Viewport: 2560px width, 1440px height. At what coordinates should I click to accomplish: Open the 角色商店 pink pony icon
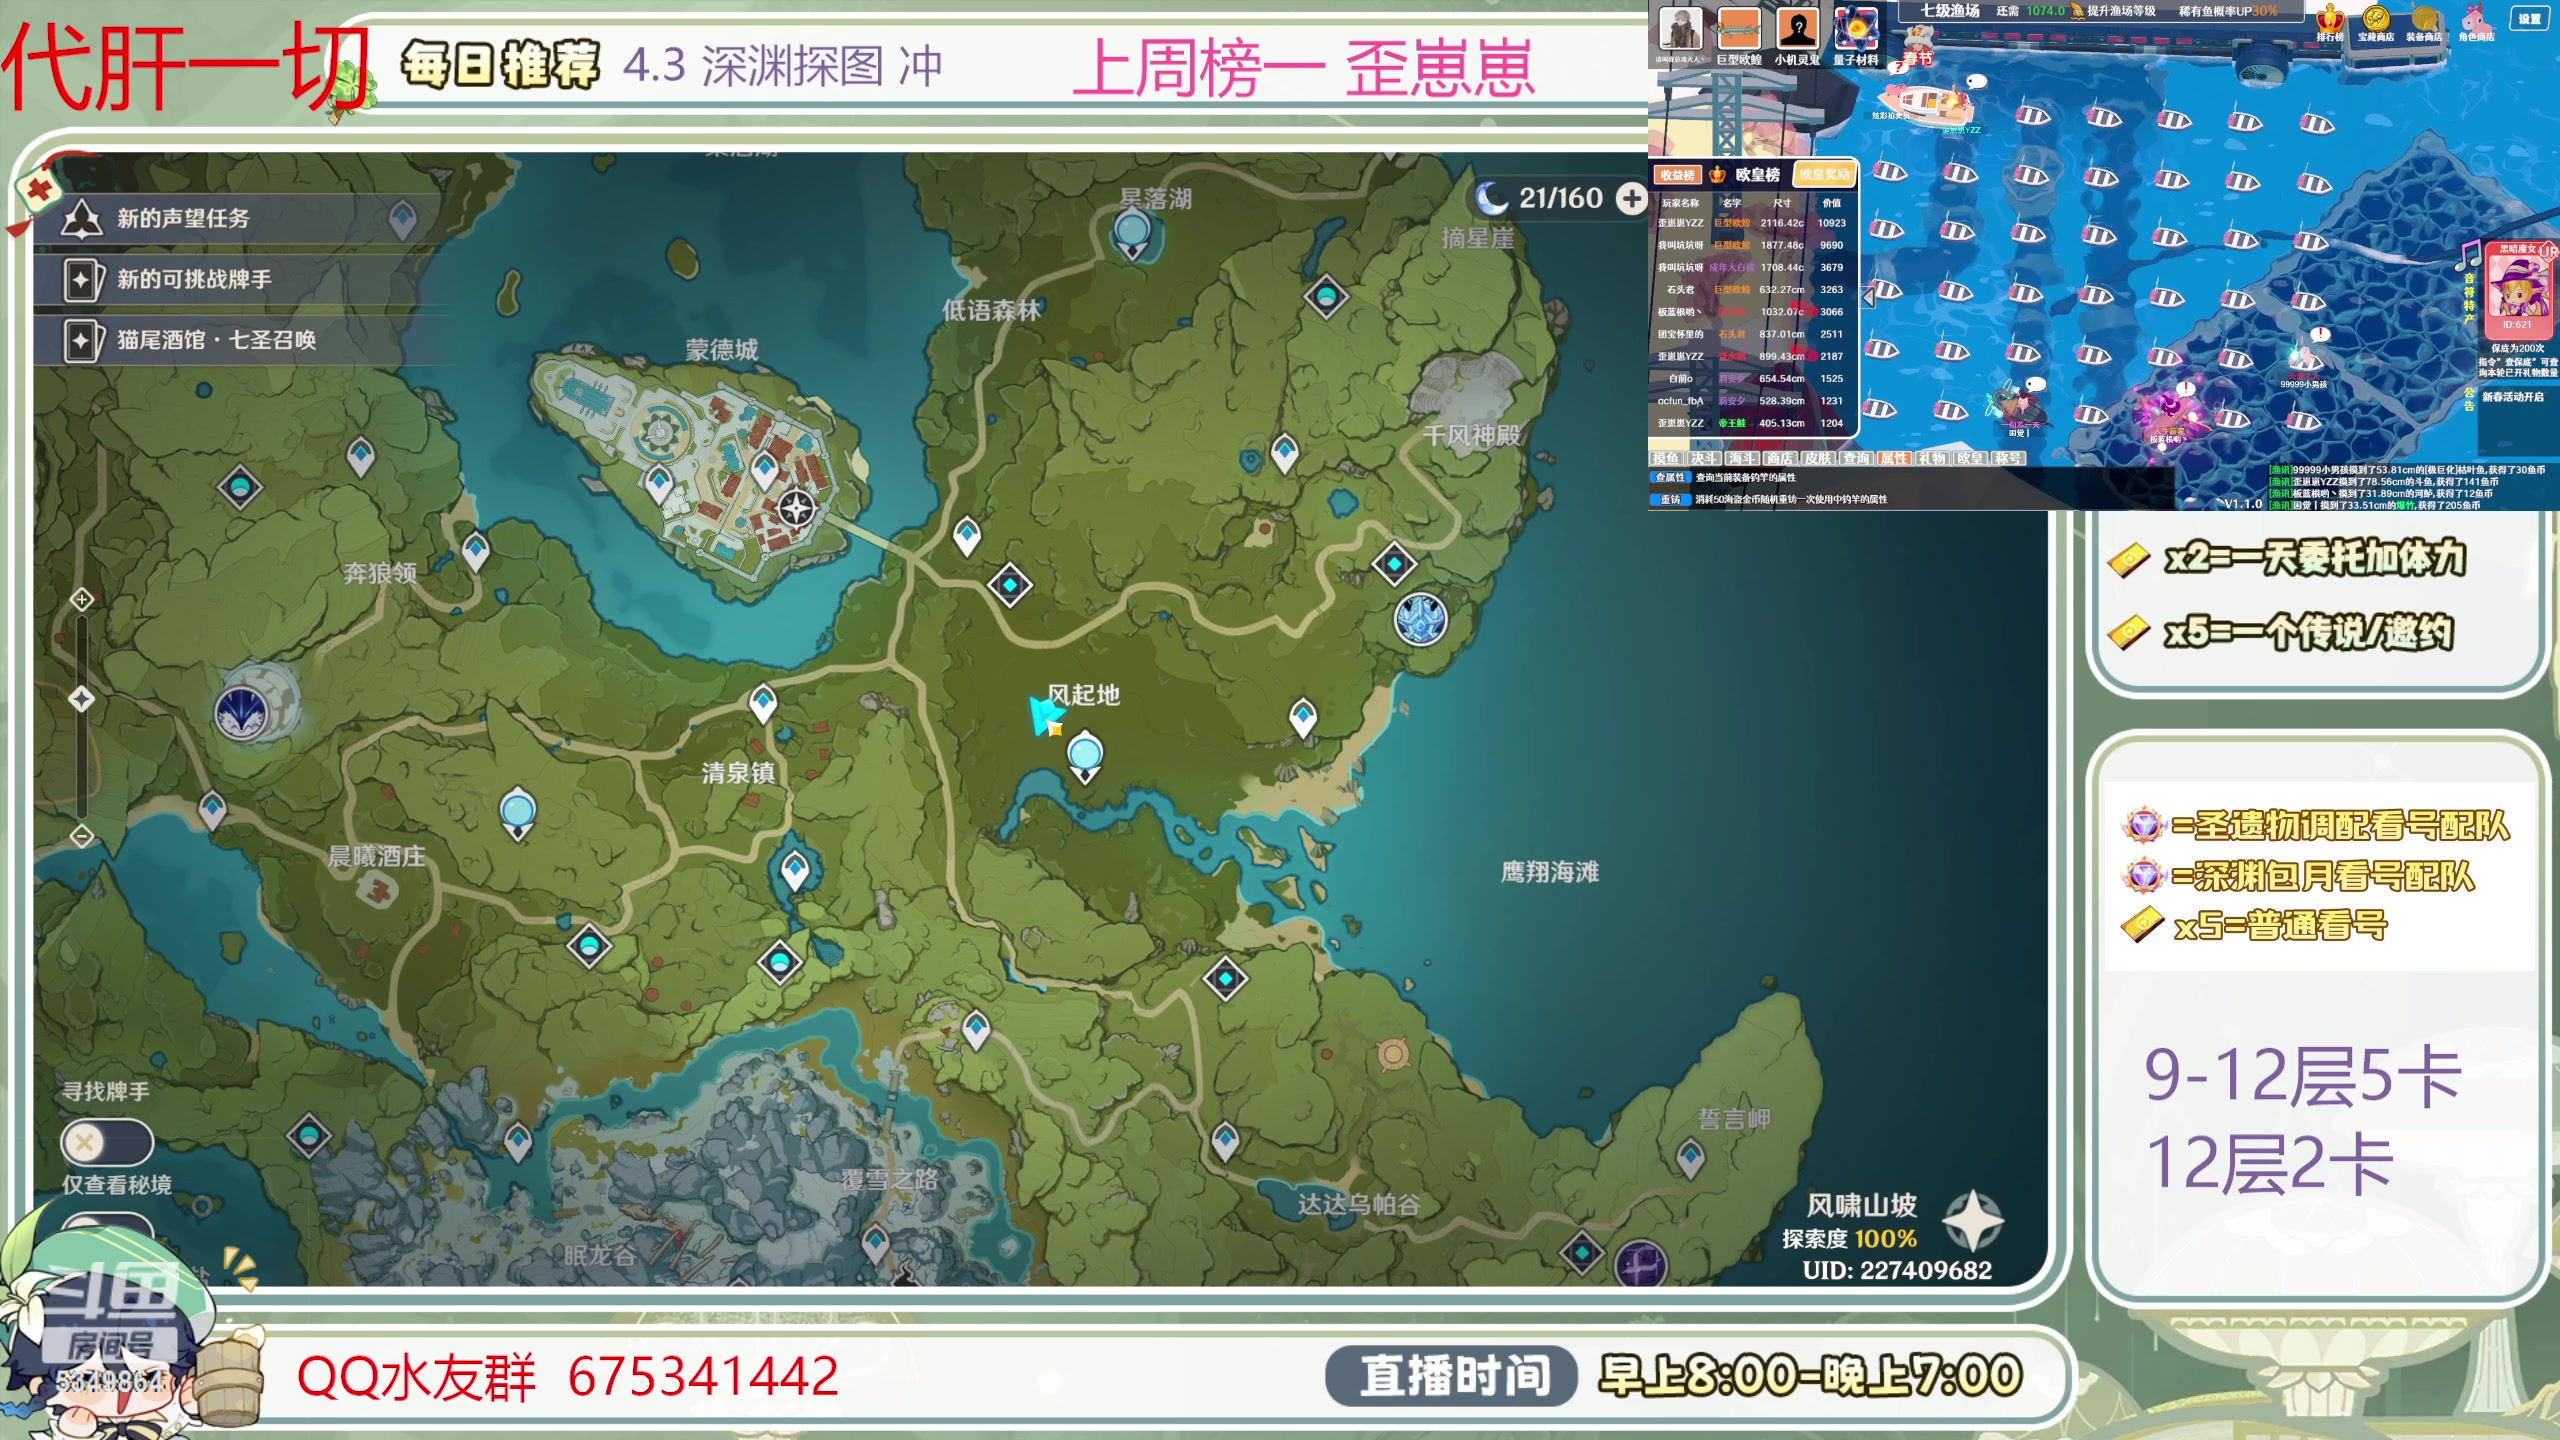click(2476, 22)
